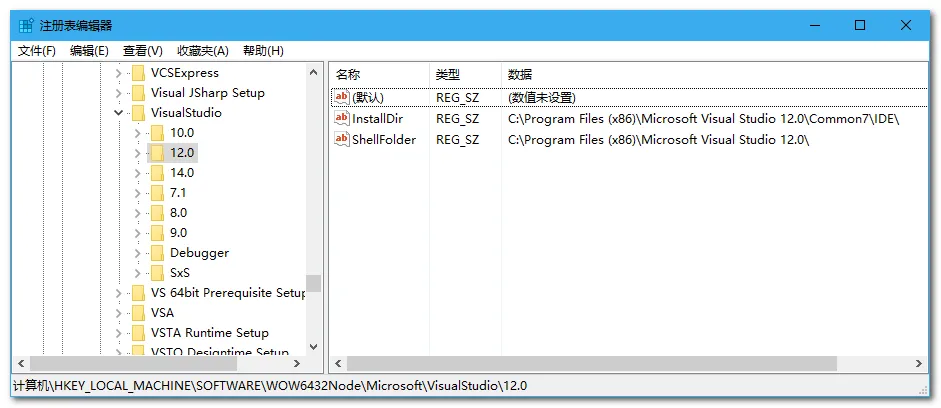This screenshot has width=941, height=408.
Task: Click the Visual JSharp Setup folder icon
Action: coord(138,93)
